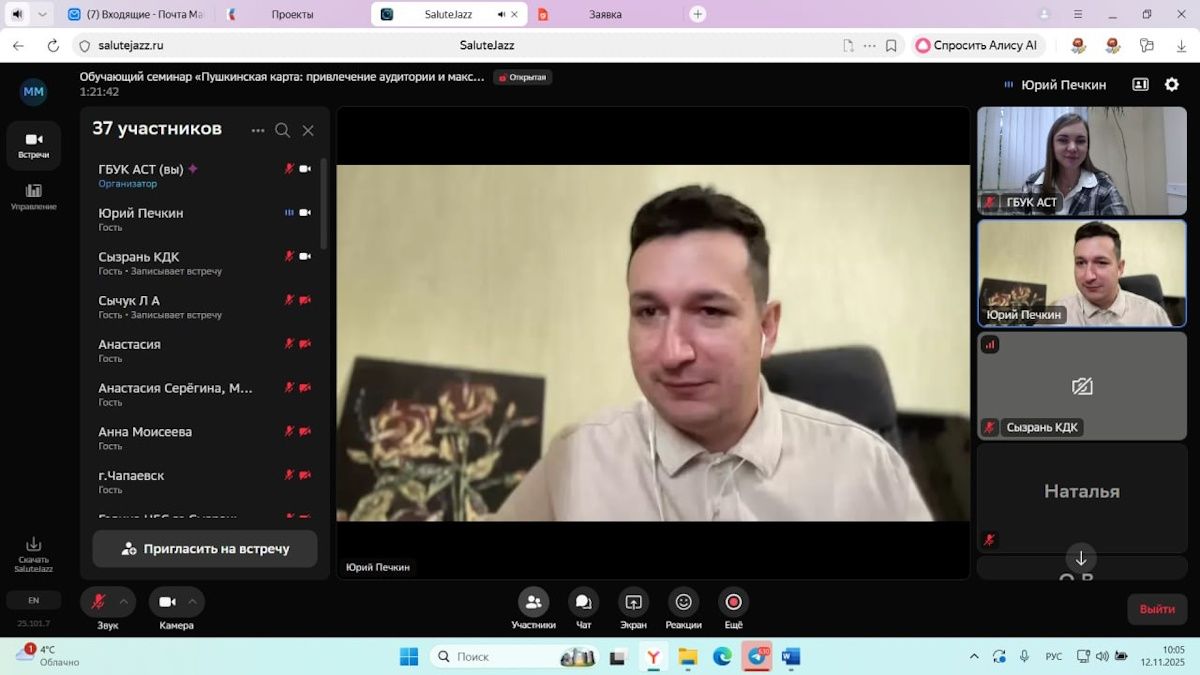The image size is (1200, 675).
Task: Unmute microphone with the Звук button
Action: (98, 602)
